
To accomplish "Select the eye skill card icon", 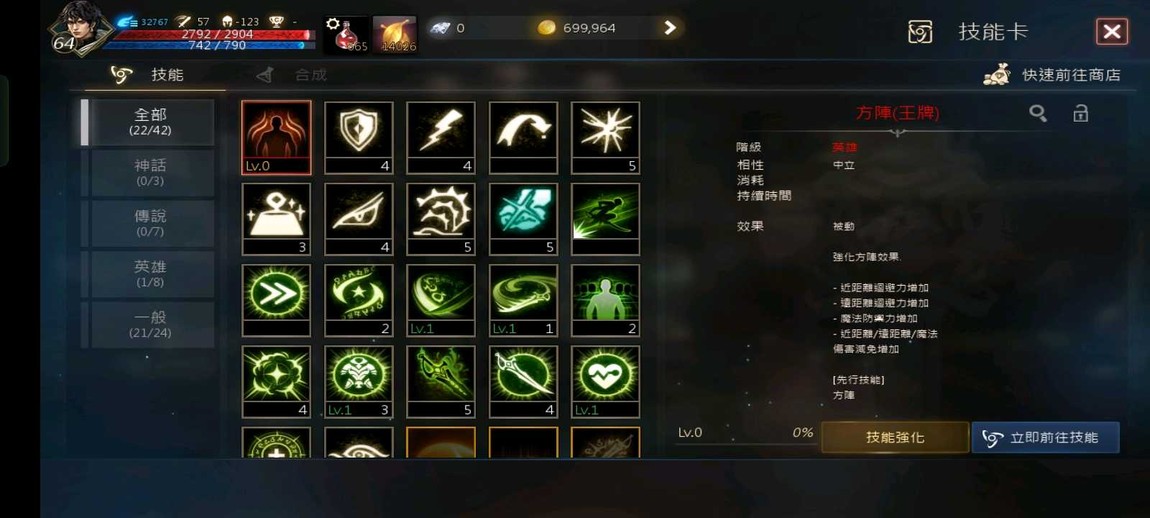I will [359, 219].
